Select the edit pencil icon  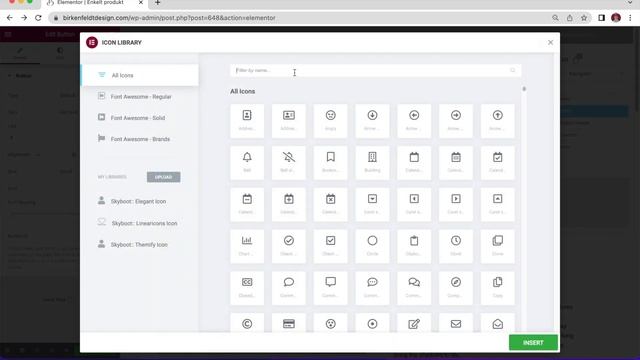coord(414,323)
